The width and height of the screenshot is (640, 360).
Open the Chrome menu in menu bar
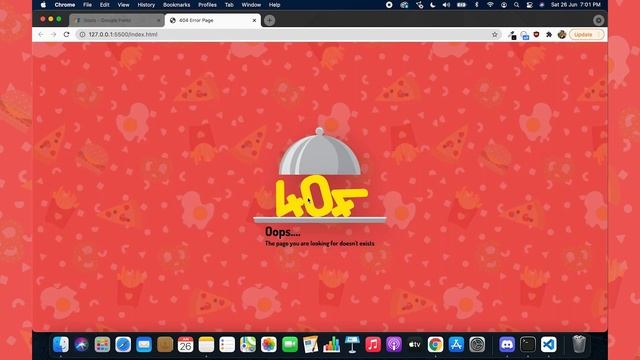[x=65, y=5]
